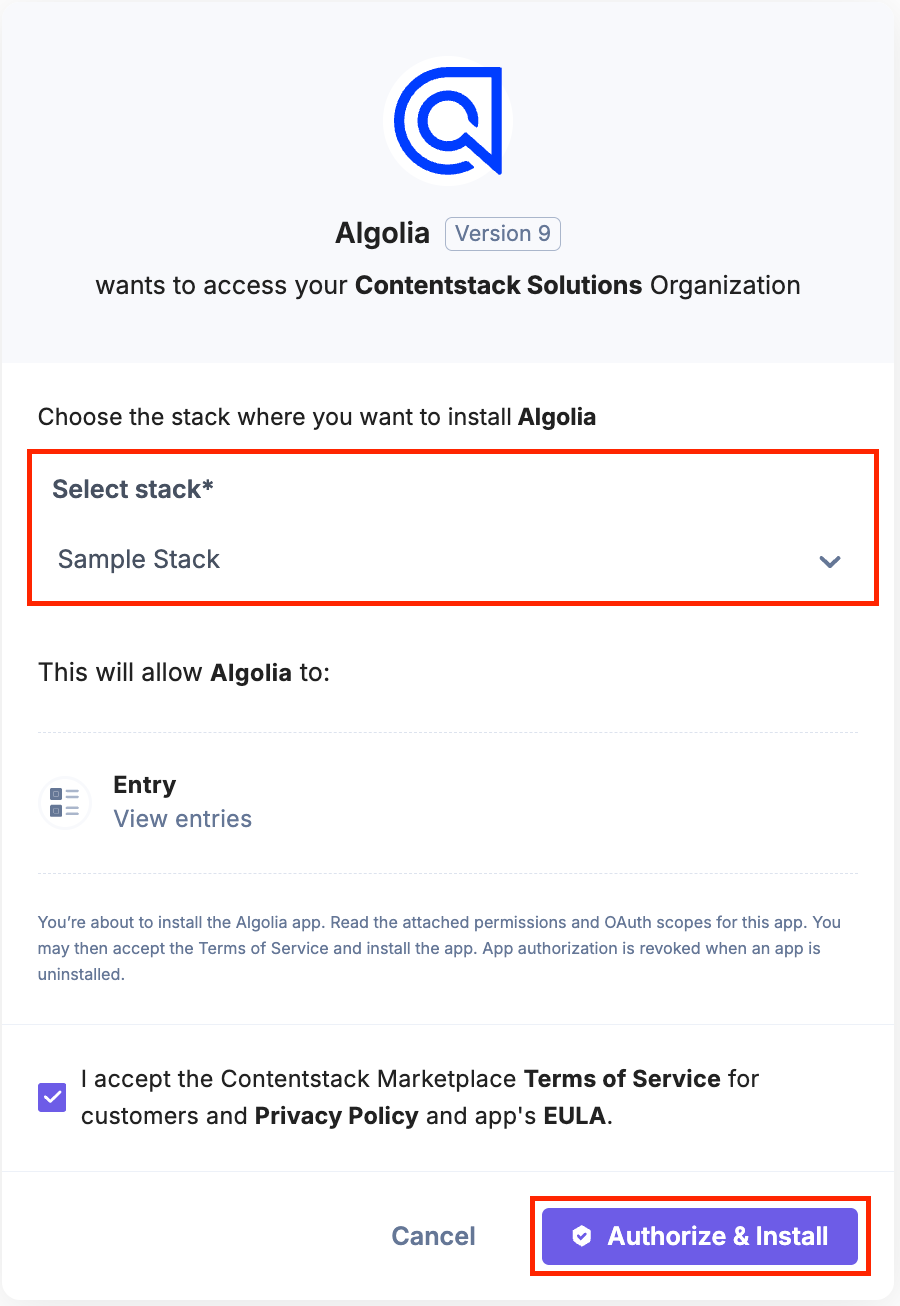Open the app's EULA link
Screen dimensions: 900x1306
coord(575,1116)
